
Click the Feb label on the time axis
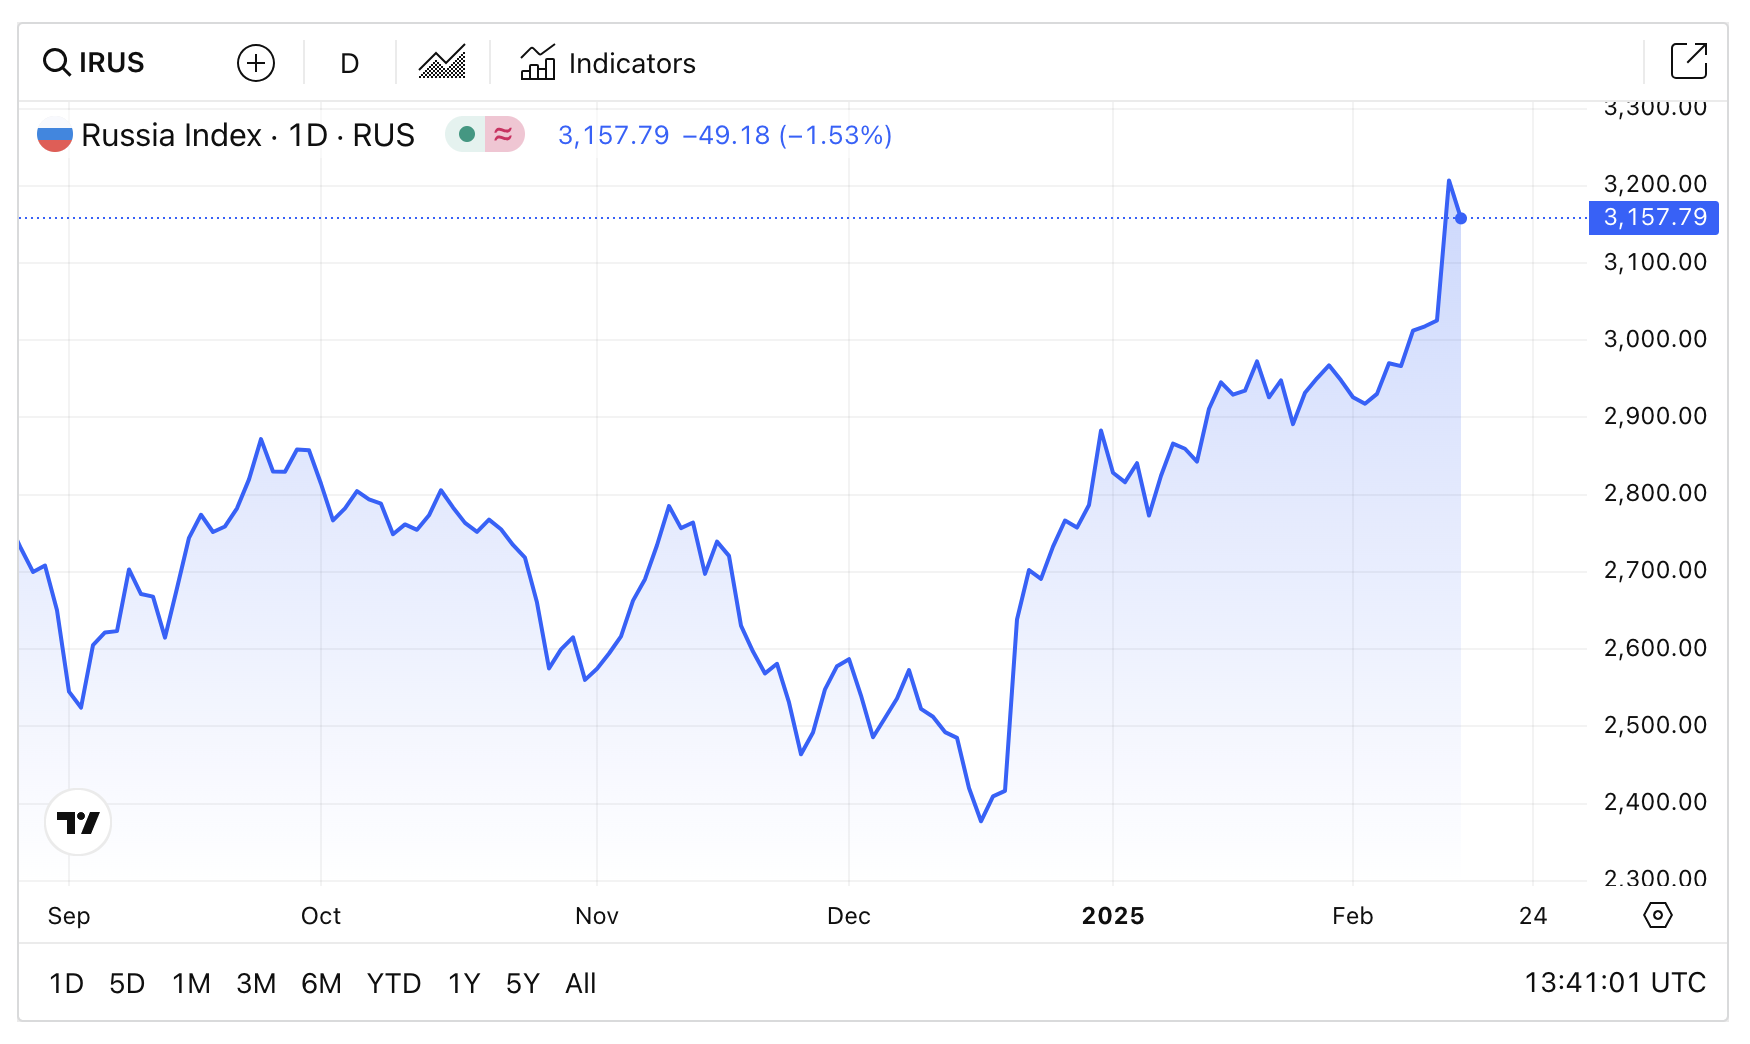[x=1353, y=916]
